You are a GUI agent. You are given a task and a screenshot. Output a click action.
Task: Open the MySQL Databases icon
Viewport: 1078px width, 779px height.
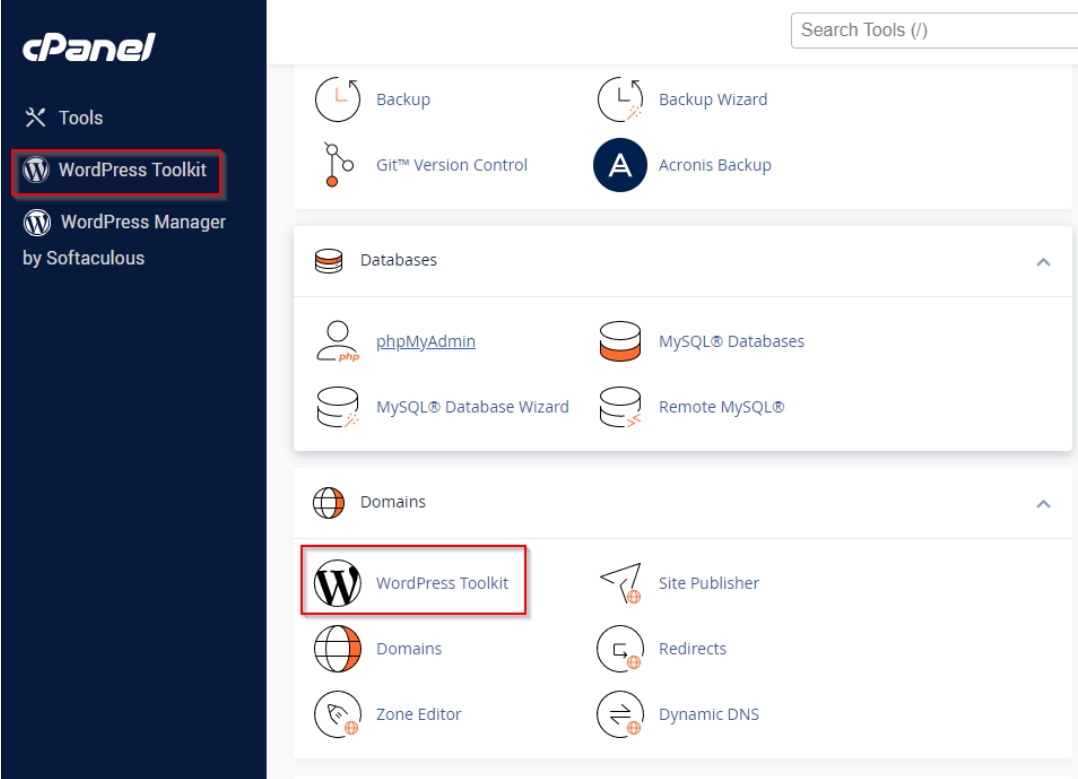[618, 342]
